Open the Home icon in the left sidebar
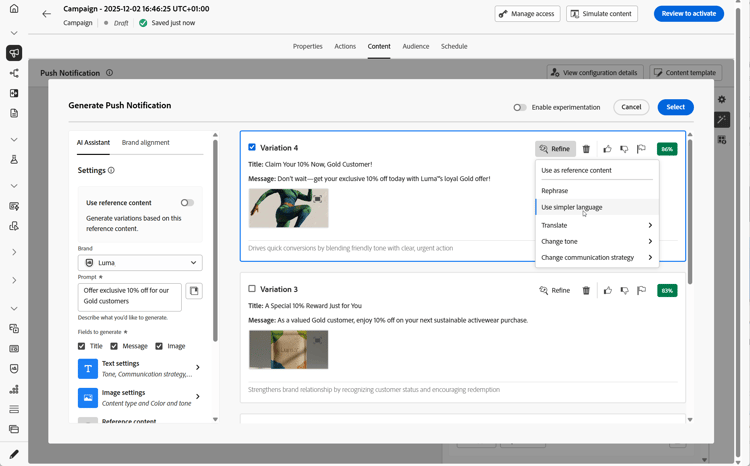The height and width of the screenshot is (466, 750). click(14, 9)
